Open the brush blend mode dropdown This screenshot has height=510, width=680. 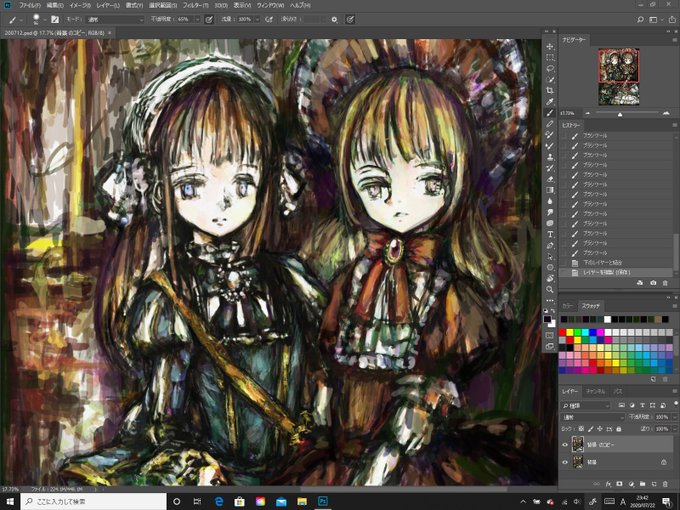[116, 20]
